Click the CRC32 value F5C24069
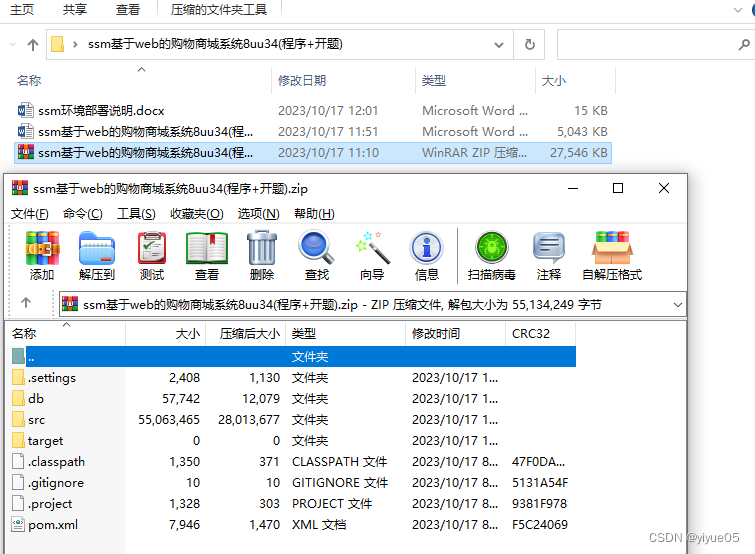Screen dimensions: 755x554 pos(540,524)
